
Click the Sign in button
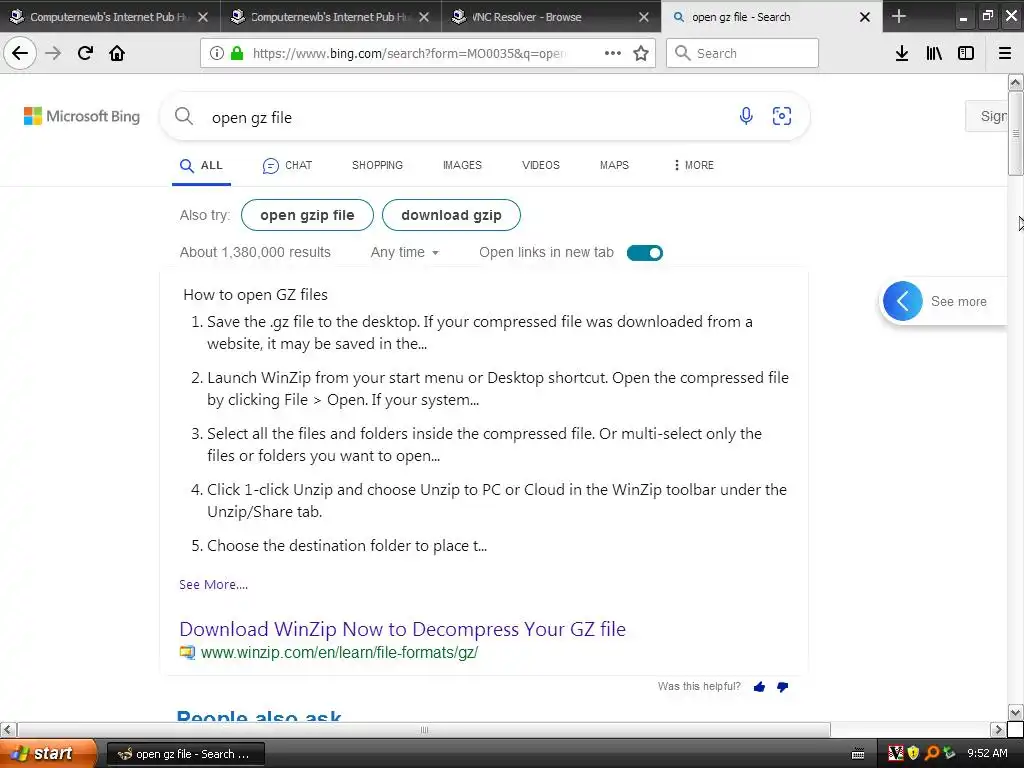tap(987, 116)
